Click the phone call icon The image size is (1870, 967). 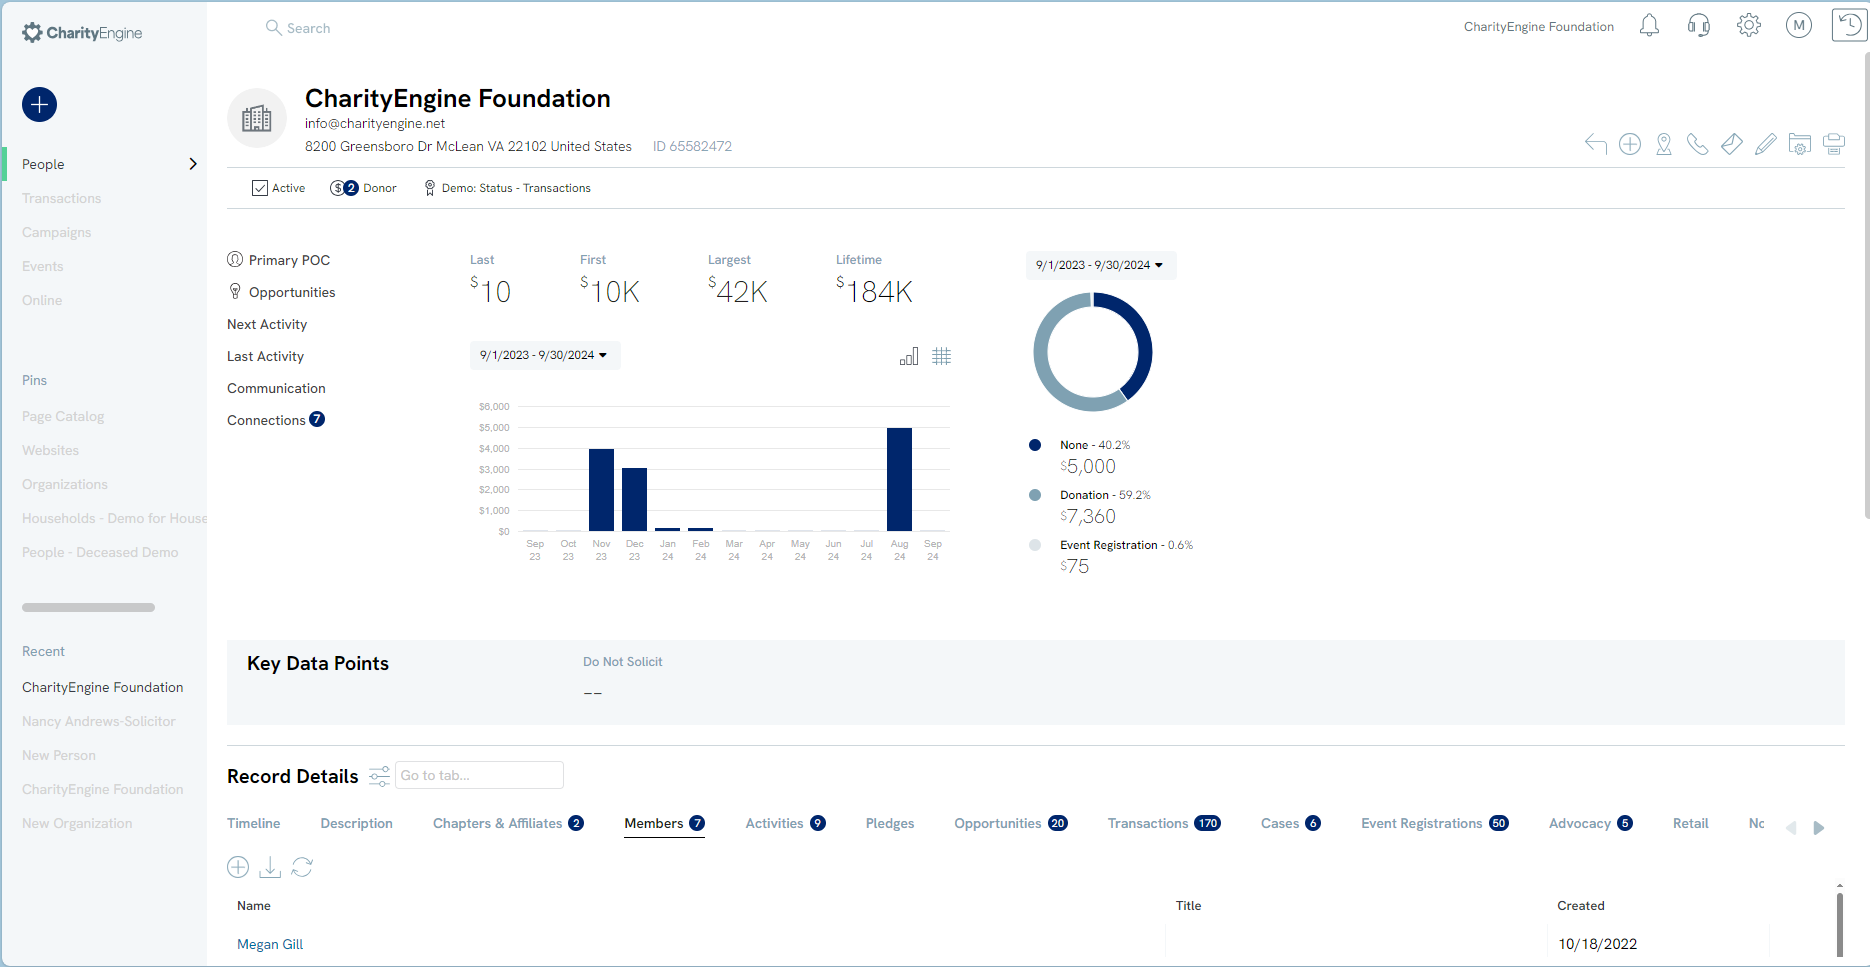click(x=1698, y=144)
